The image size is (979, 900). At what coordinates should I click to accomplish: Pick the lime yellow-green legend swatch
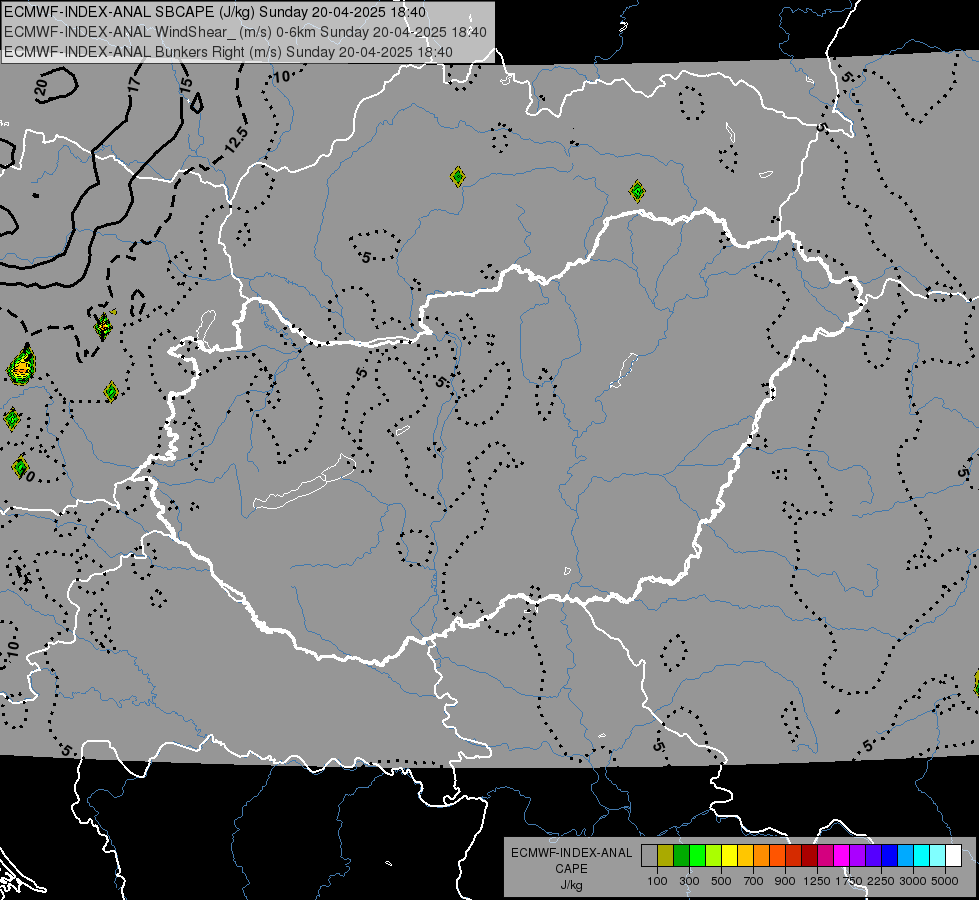713,855
